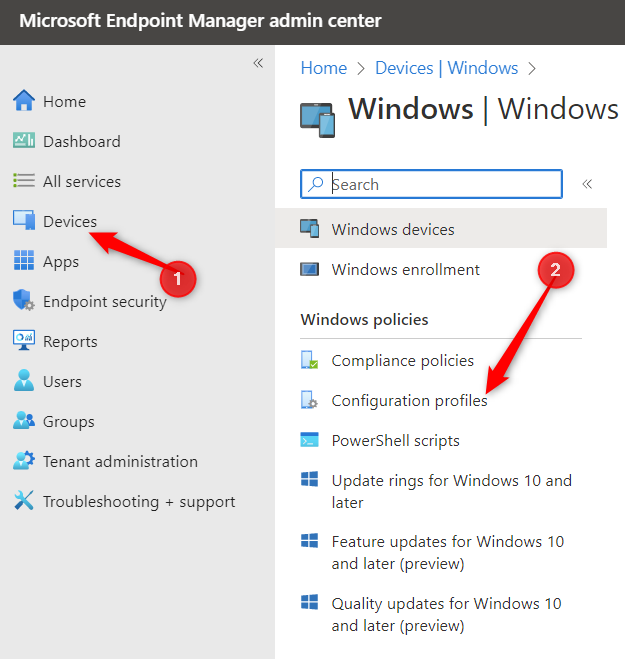Screen dimensions: 625x659
Task: Open Devices in the sidebar
Action: tap(70, 221)
